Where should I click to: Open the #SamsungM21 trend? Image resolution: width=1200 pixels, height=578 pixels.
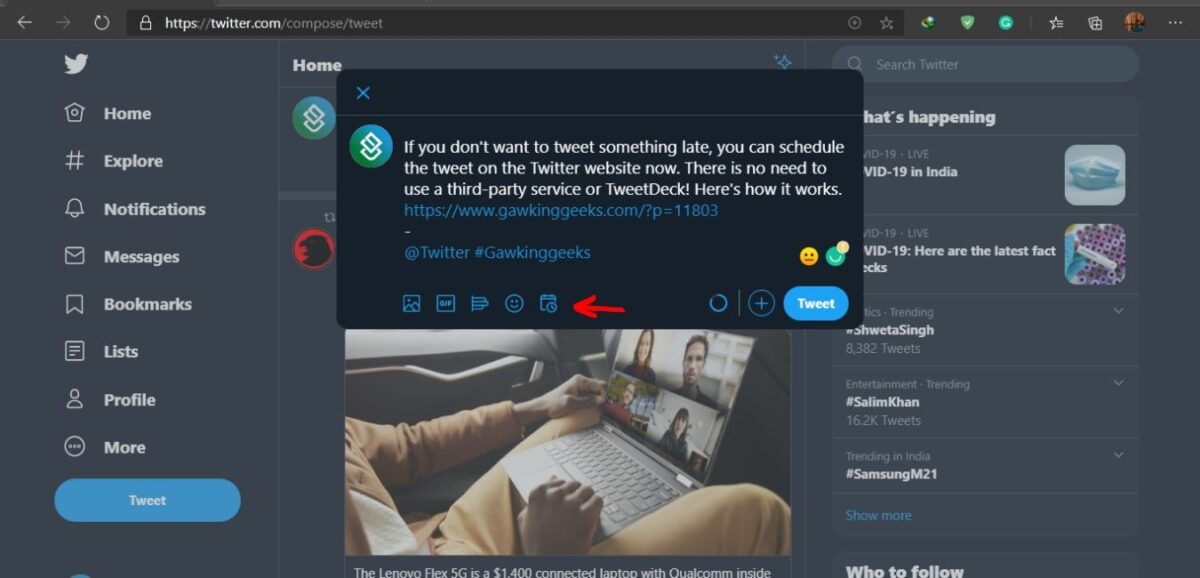[x=892, y=474]
